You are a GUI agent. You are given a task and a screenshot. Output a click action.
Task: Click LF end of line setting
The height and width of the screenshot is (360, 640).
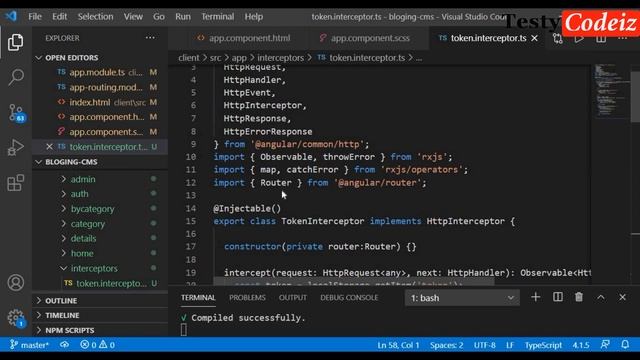point(510,345)
